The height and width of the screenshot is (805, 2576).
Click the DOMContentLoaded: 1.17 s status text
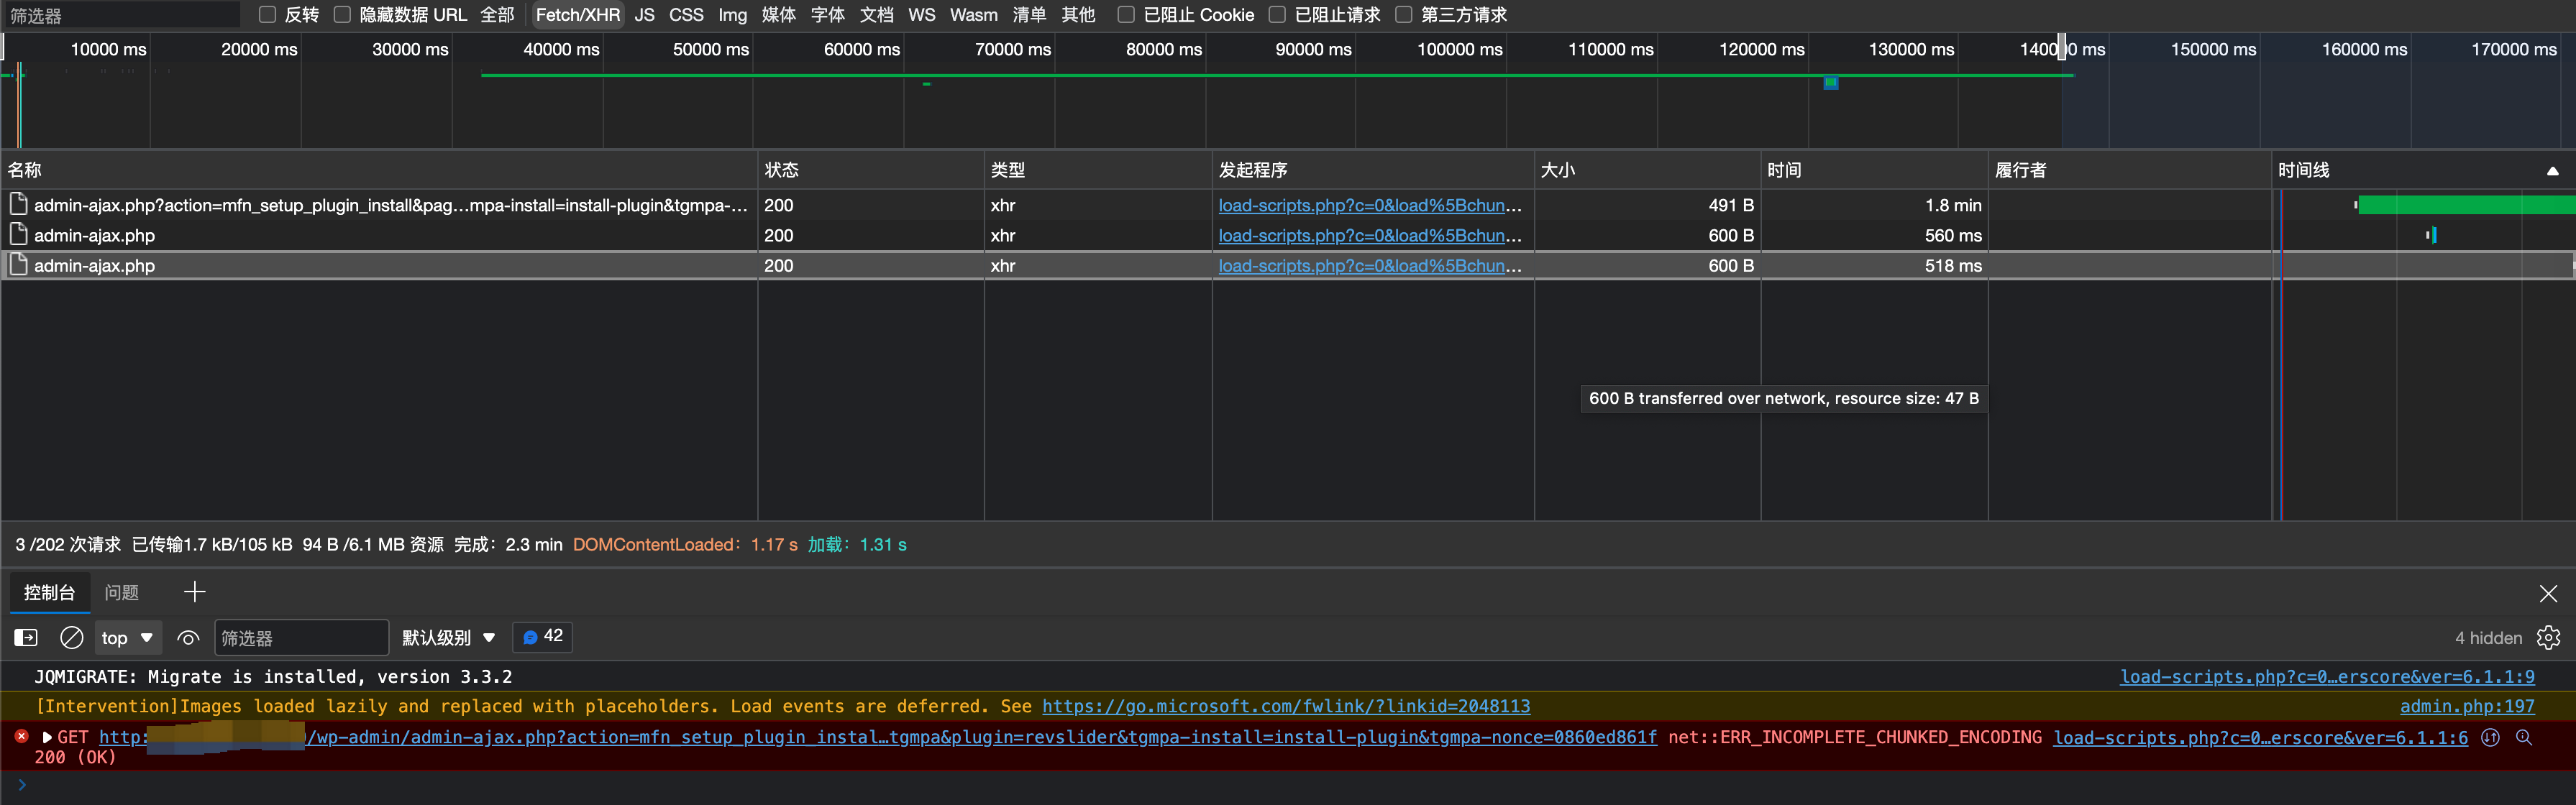(x=685, y=544)
